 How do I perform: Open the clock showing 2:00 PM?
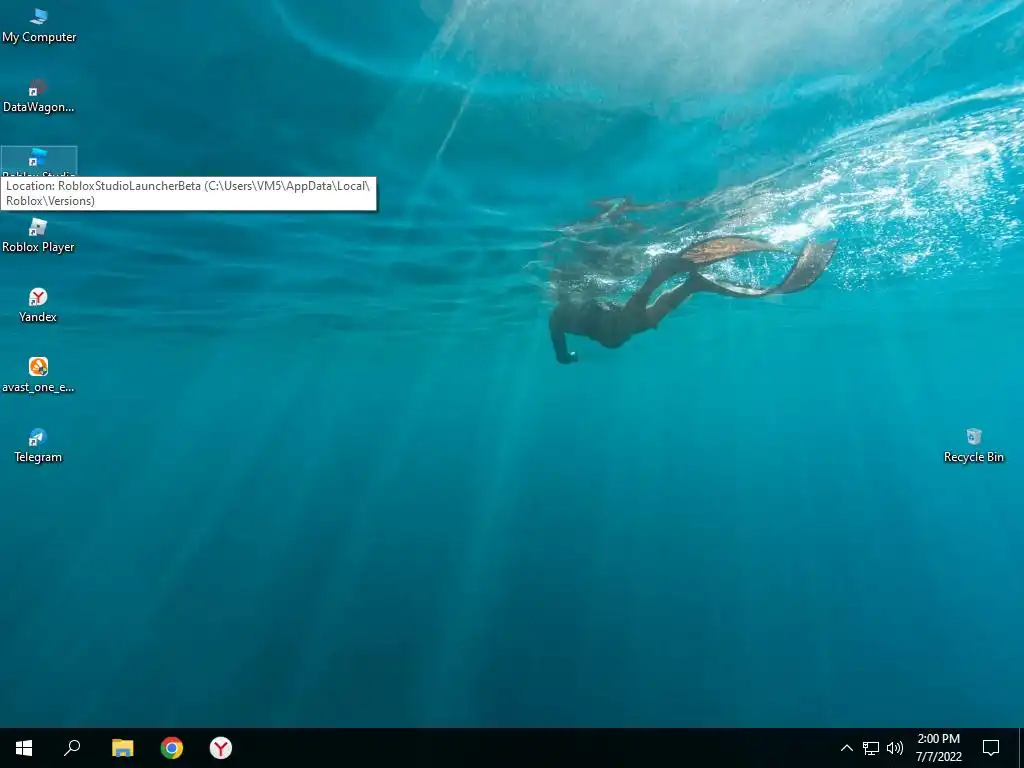[x=938, y=748]
